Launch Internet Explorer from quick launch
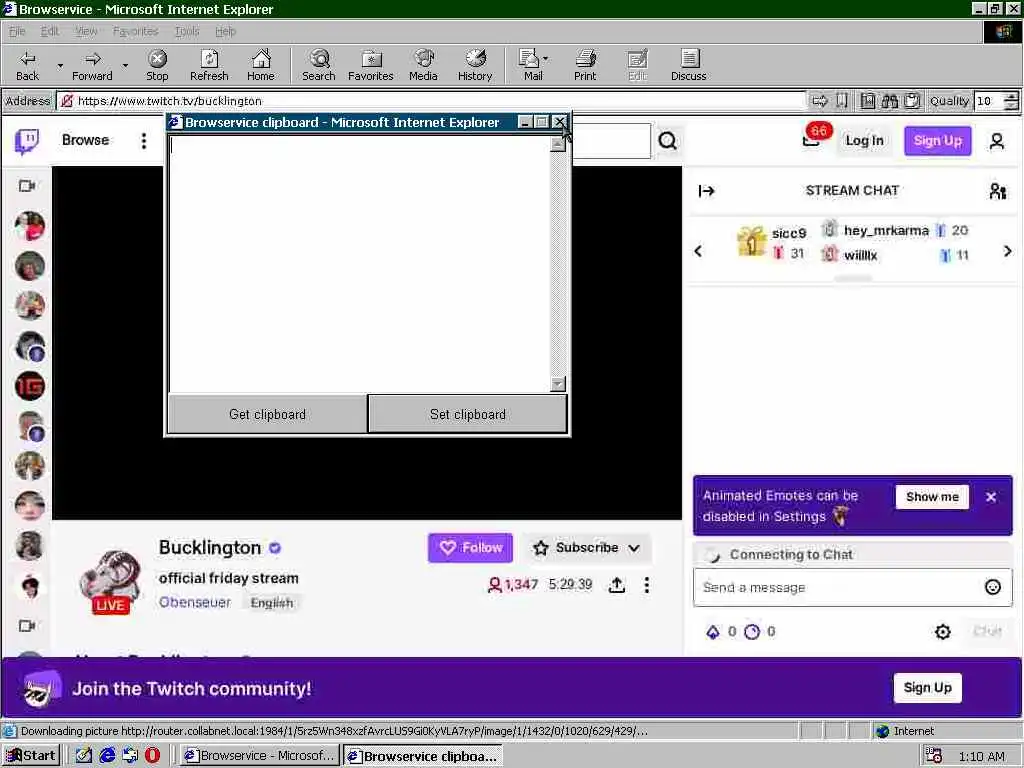 coord(107,756)
